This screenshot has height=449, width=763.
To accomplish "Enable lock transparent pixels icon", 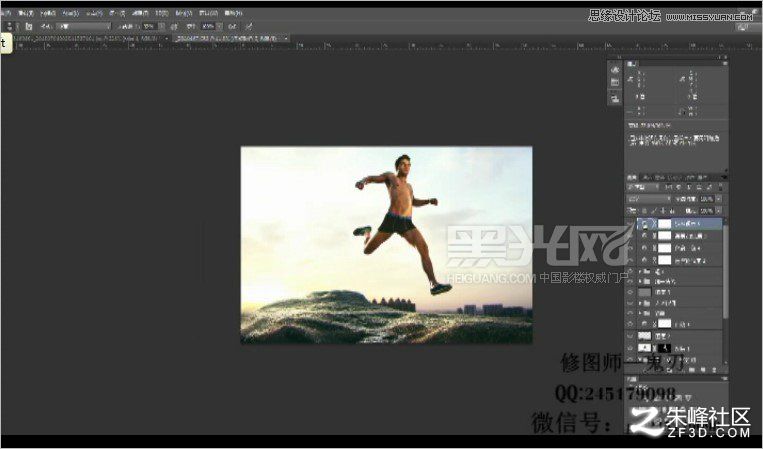I will click(x=644, y=211).
